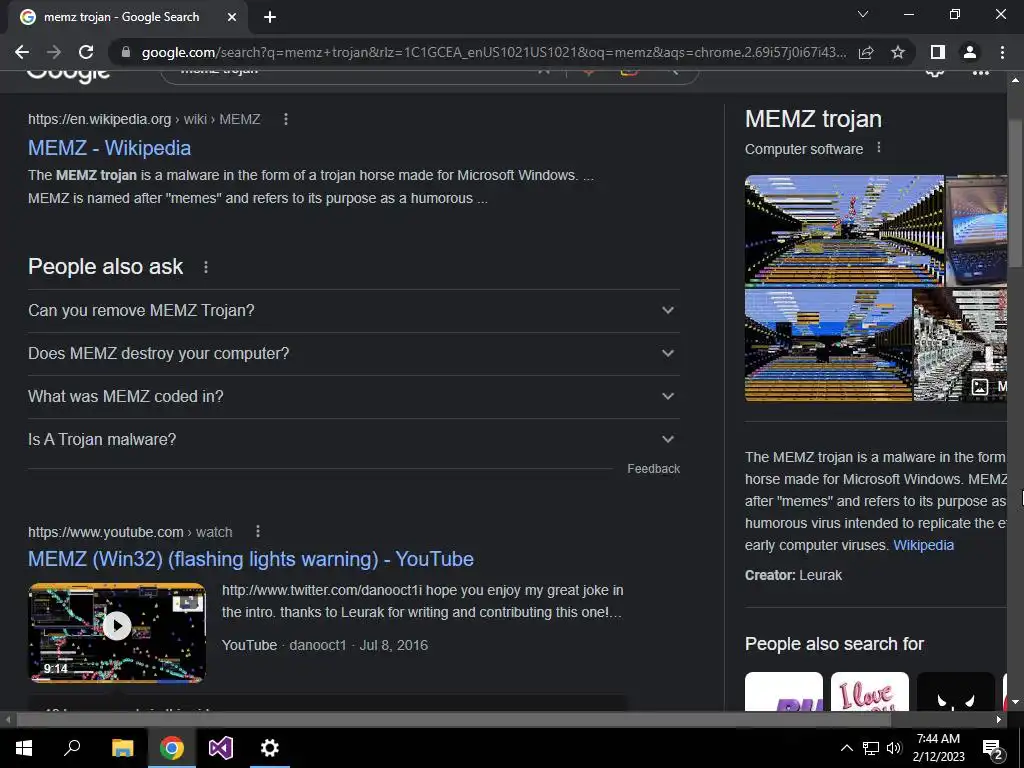Expand 'What was MEMZ coded in?'
The height and width of the screenshot is (768, 1024).
tap(353, 396)
